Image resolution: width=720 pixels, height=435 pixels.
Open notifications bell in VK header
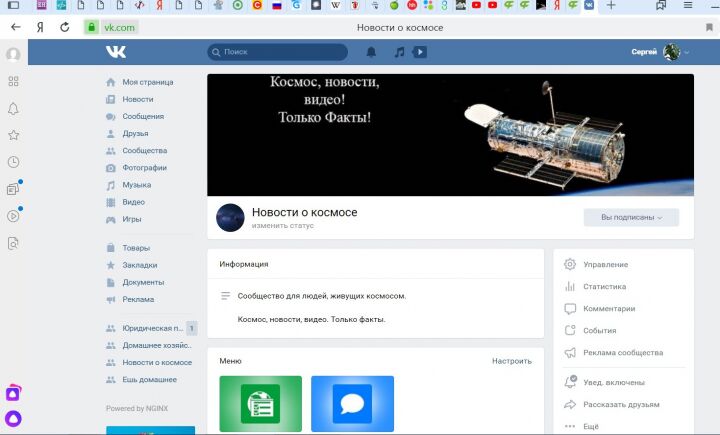(371, 52)
